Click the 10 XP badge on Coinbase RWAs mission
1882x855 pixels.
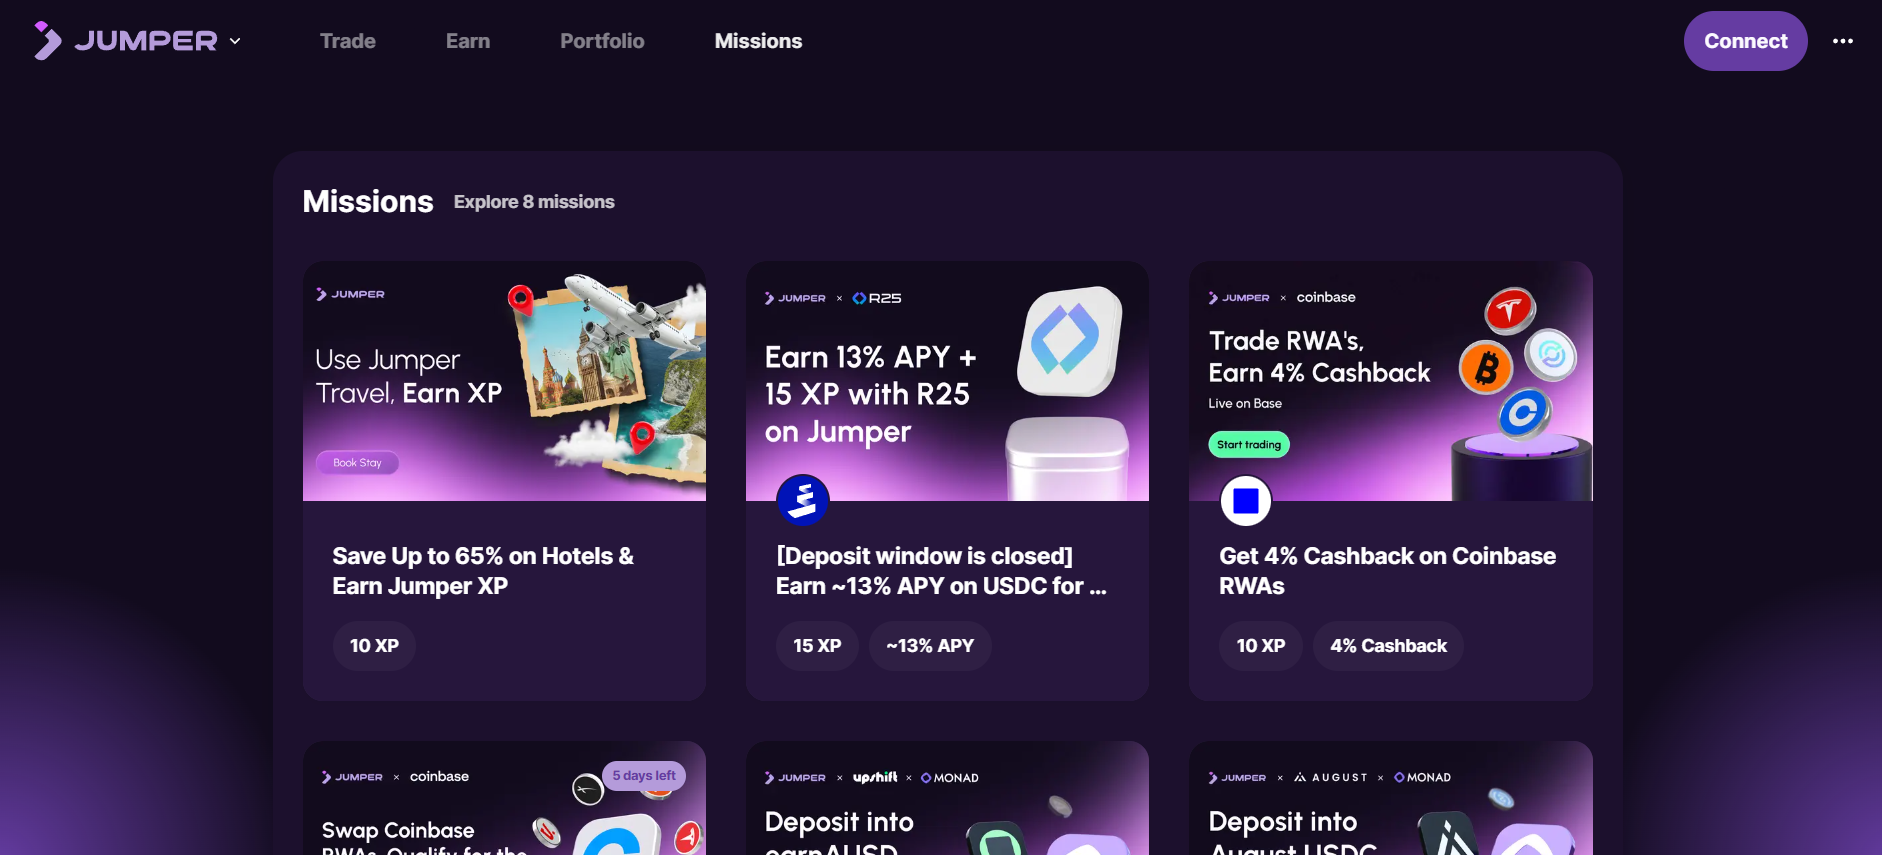[x=1261, y=646]
